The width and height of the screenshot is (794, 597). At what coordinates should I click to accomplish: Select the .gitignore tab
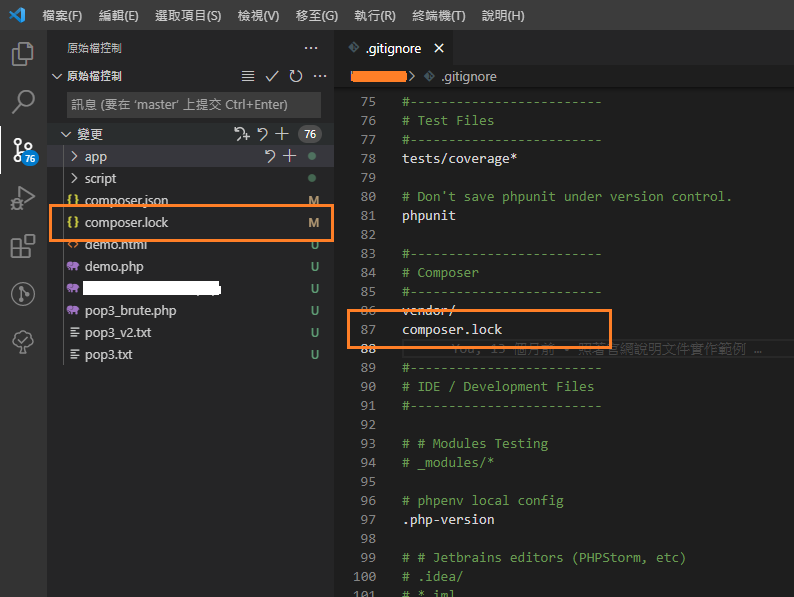tap(393, 48)
